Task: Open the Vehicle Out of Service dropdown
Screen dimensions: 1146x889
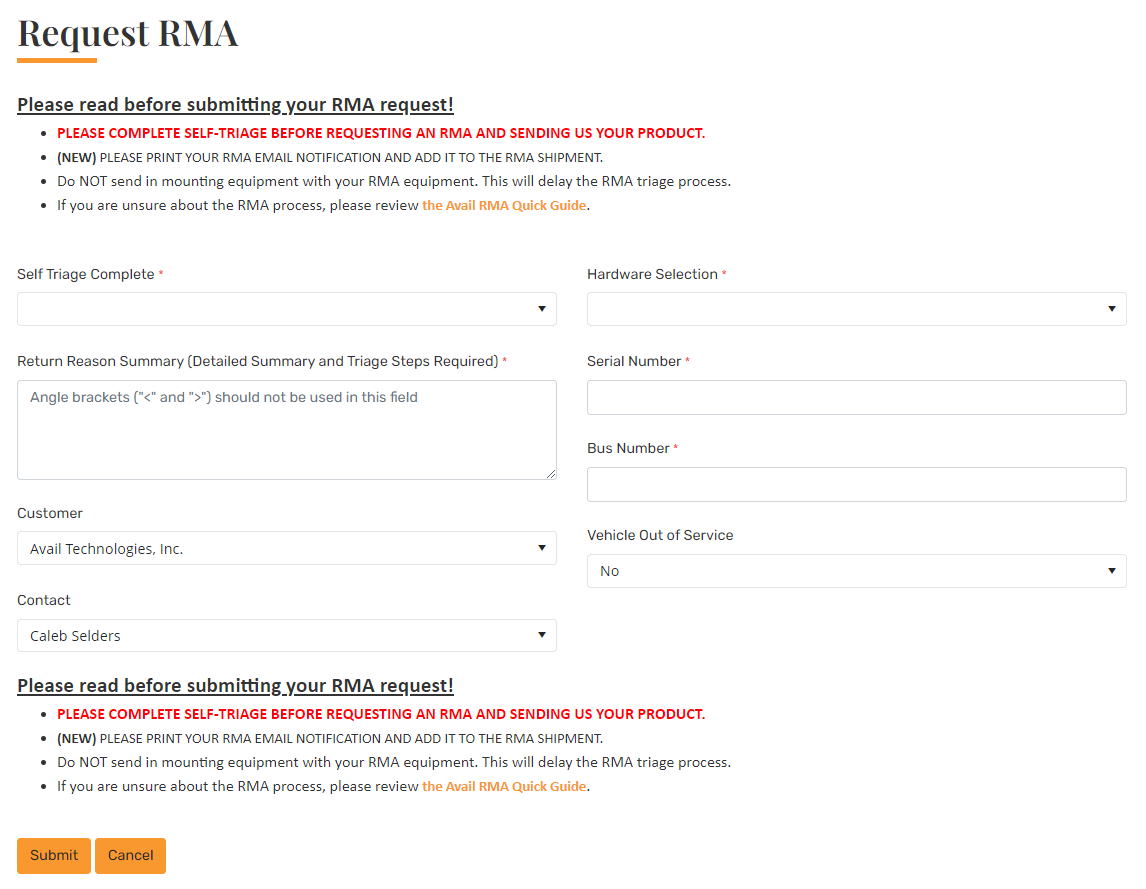Action: [x=857, y=571]
